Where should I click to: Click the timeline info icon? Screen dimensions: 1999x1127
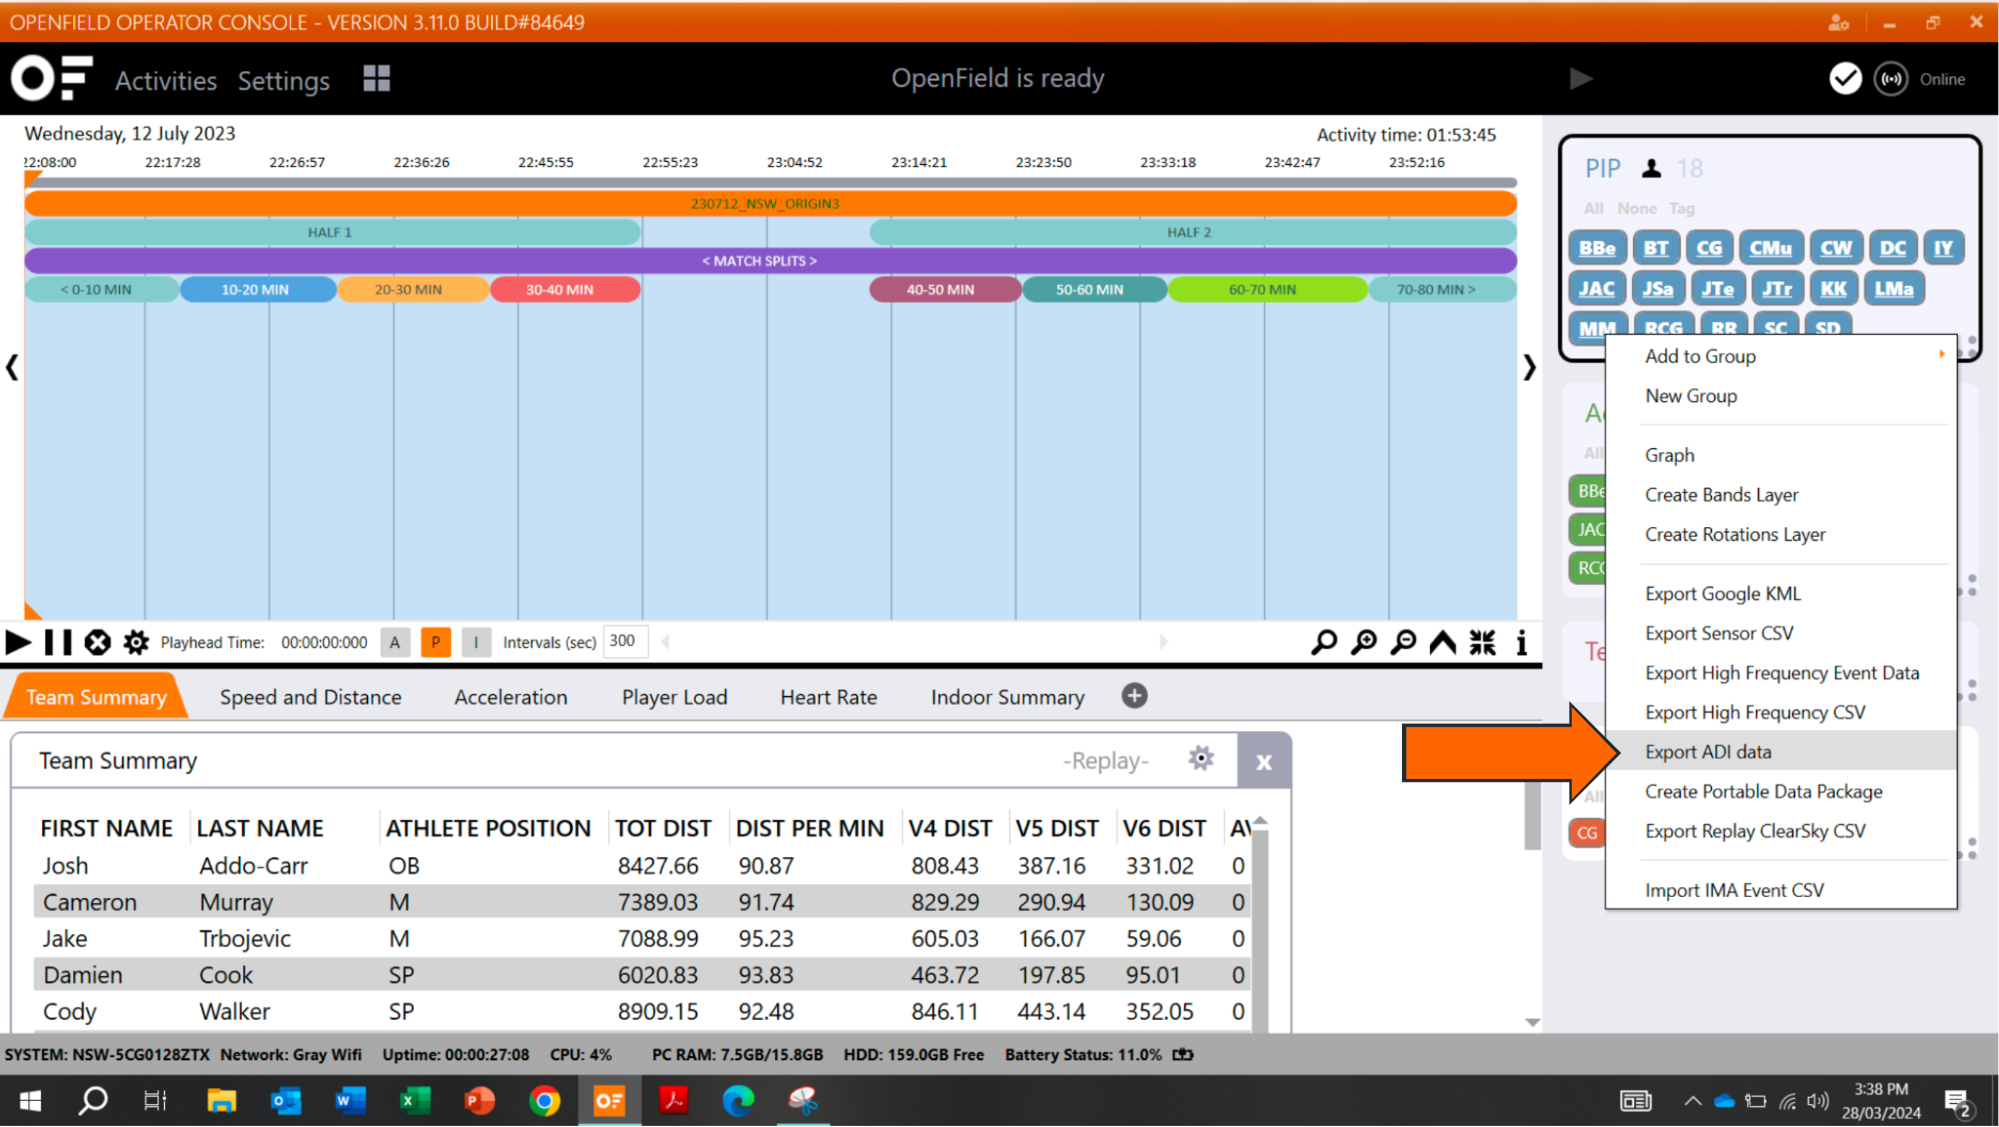point(1521,642)
